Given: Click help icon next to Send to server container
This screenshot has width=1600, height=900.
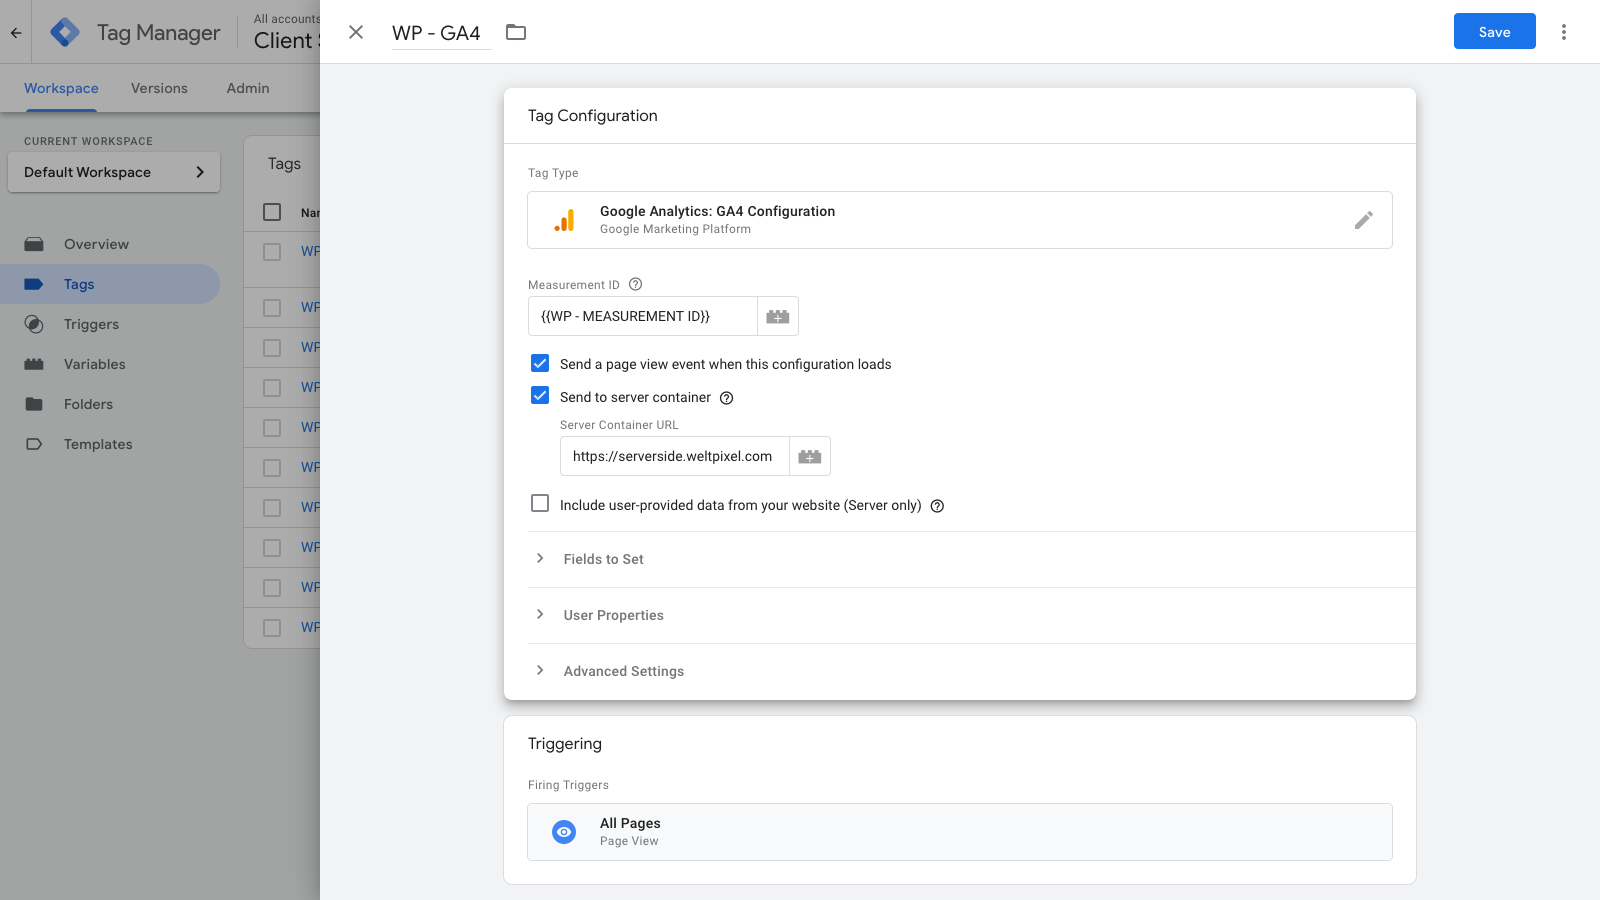Looking at the screenshot, I should (x=727, y=398).
